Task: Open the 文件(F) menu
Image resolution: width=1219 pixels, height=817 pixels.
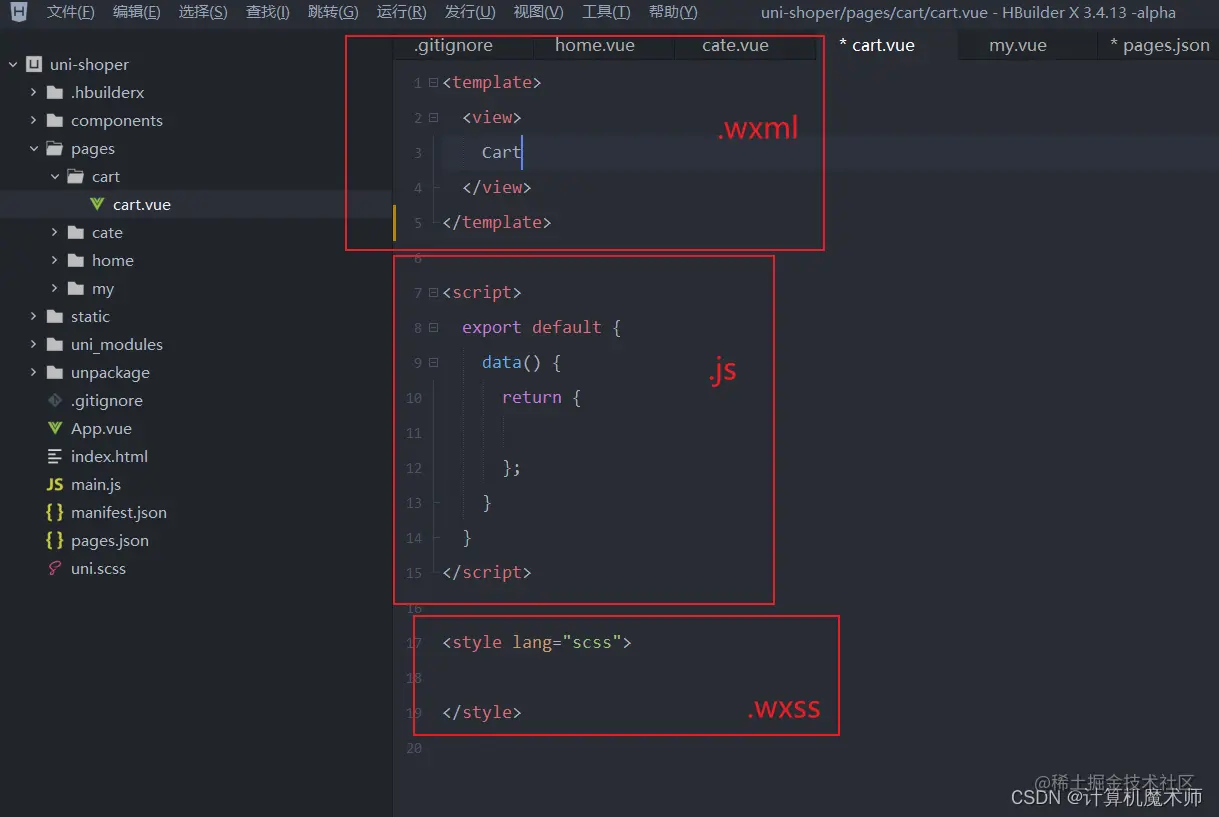Action: pyautogui.click(x=70, y=12)
